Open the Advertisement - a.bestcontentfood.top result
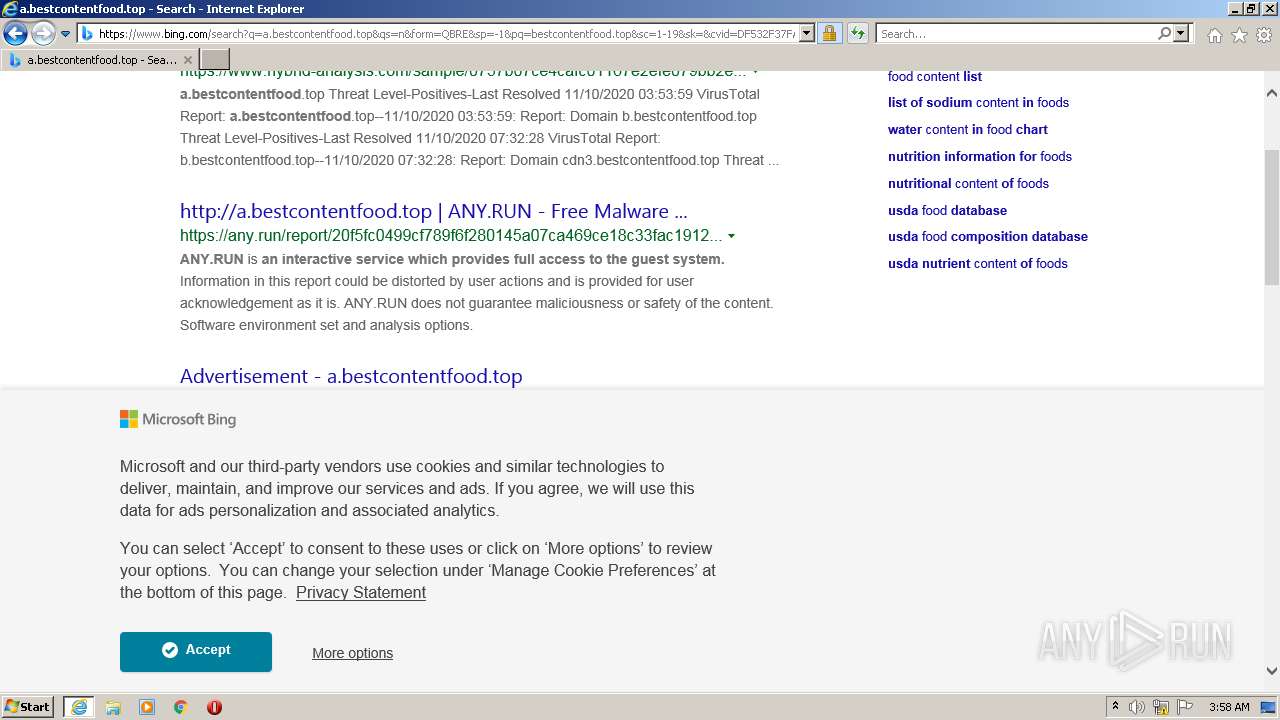 (x=351, y=376)
